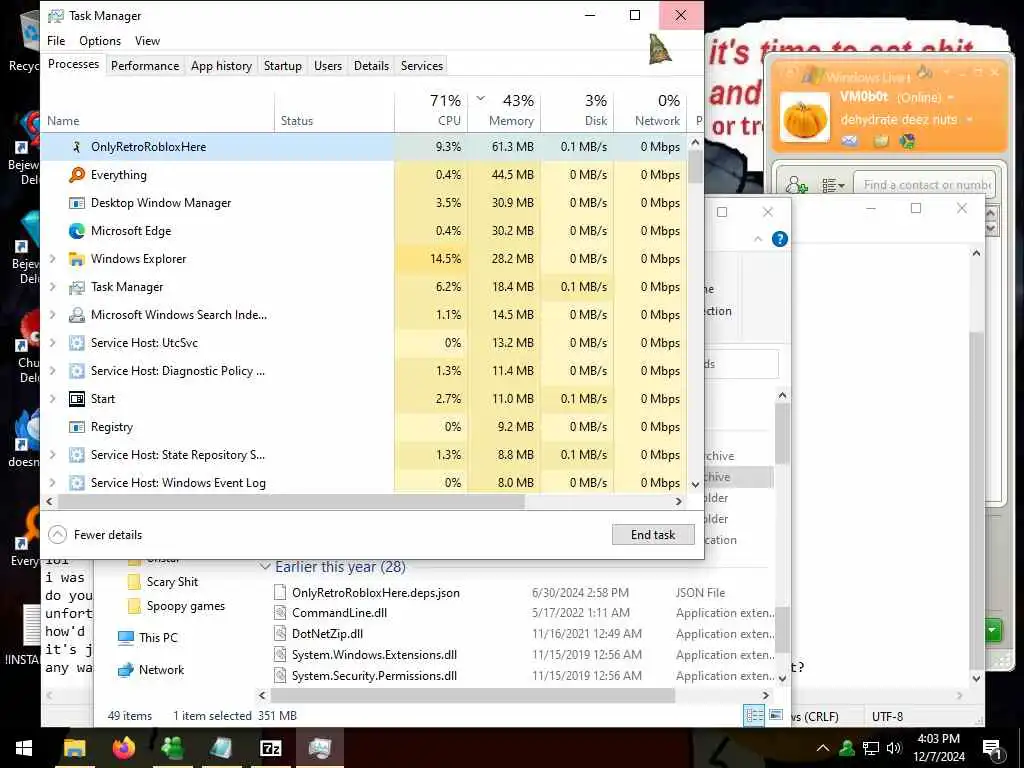
Task: Click the pumpkin avatar in Messenger
Action: pos(805,118)
